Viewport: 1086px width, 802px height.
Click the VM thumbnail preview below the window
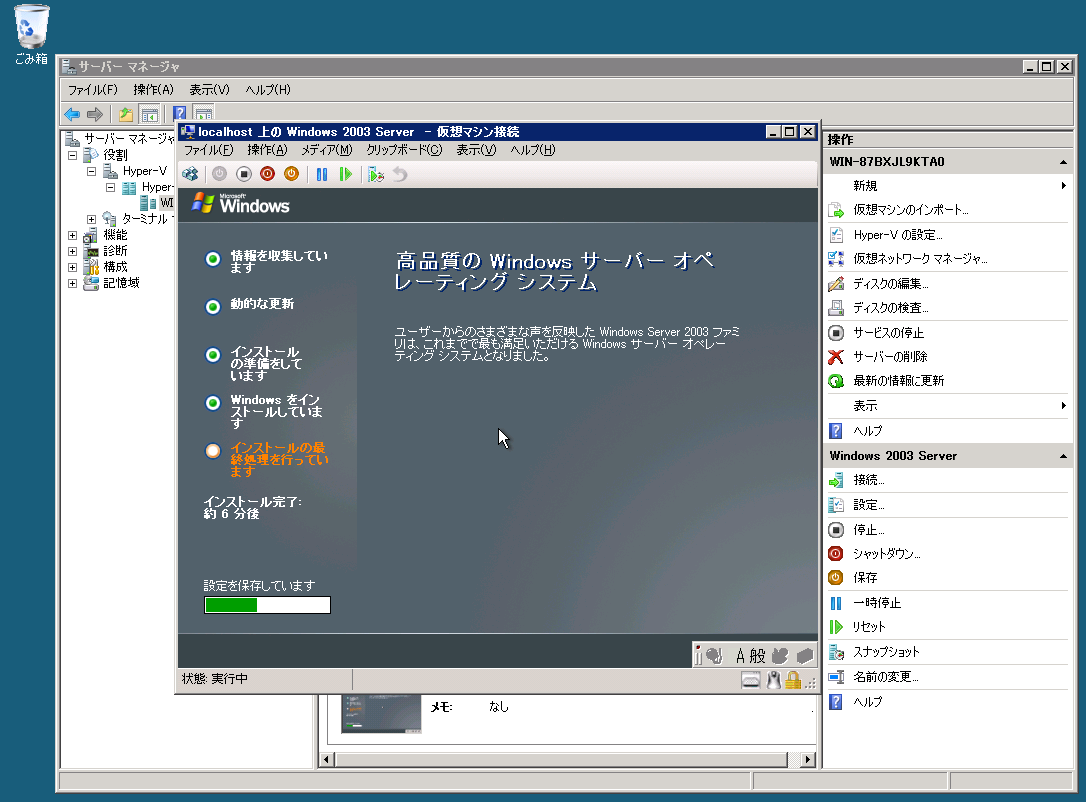pos(381,713)
